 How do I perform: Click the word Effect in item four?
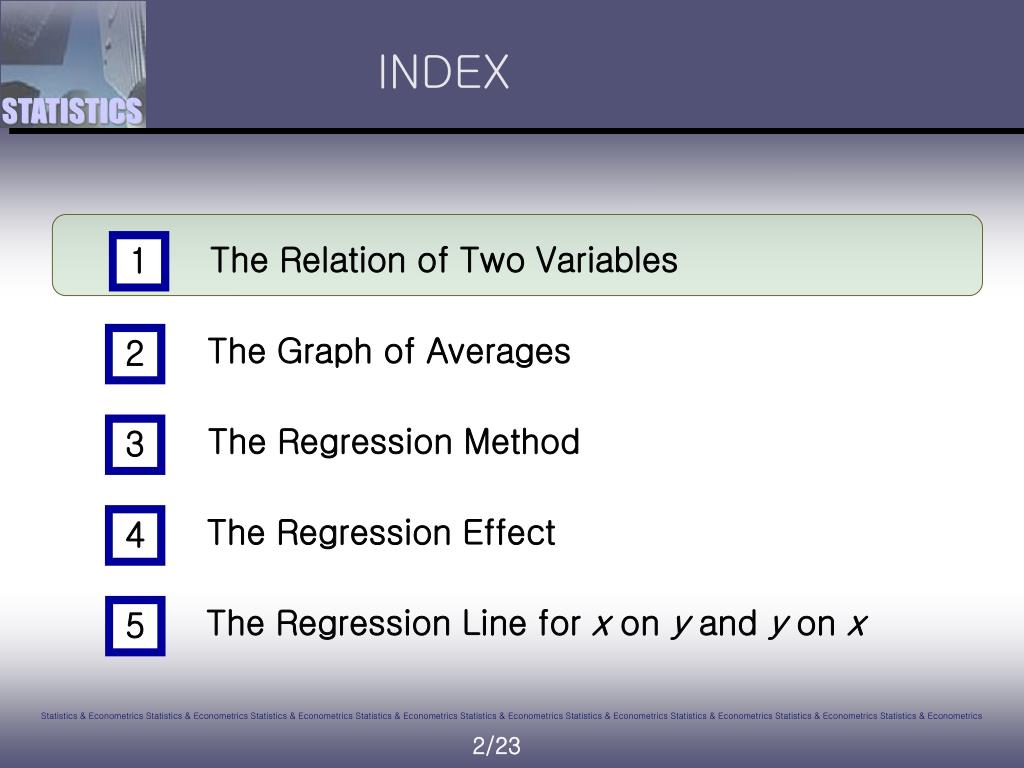tap(509, 533)
